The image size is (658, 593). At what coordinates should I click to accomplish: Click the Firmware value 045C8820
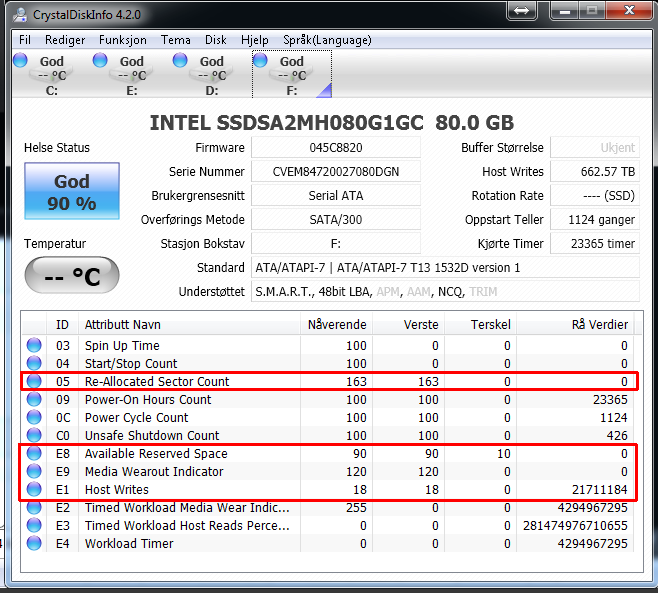pyautogui.click(x=336, y=148)
